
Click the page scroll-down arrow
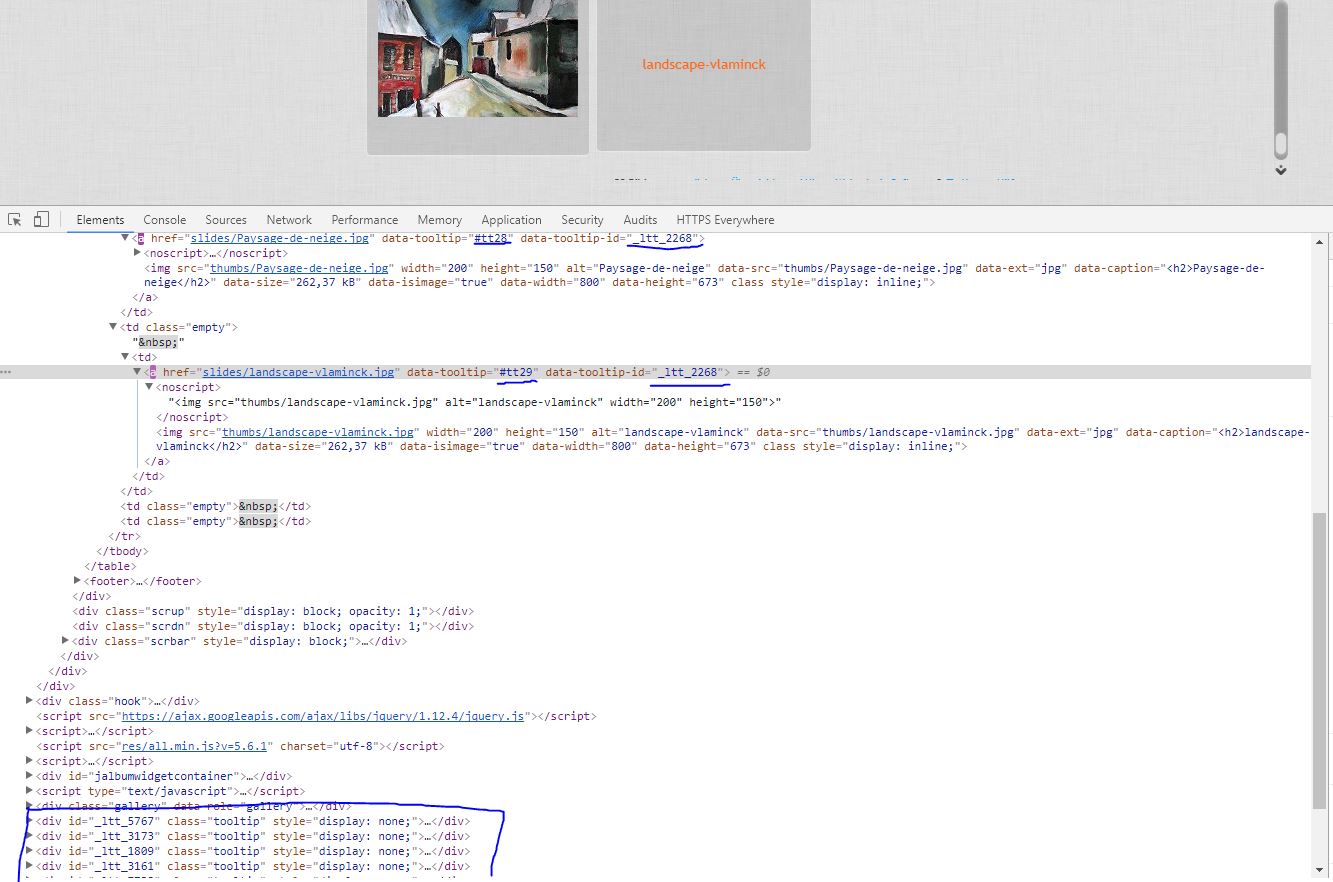coord(1280,171)
